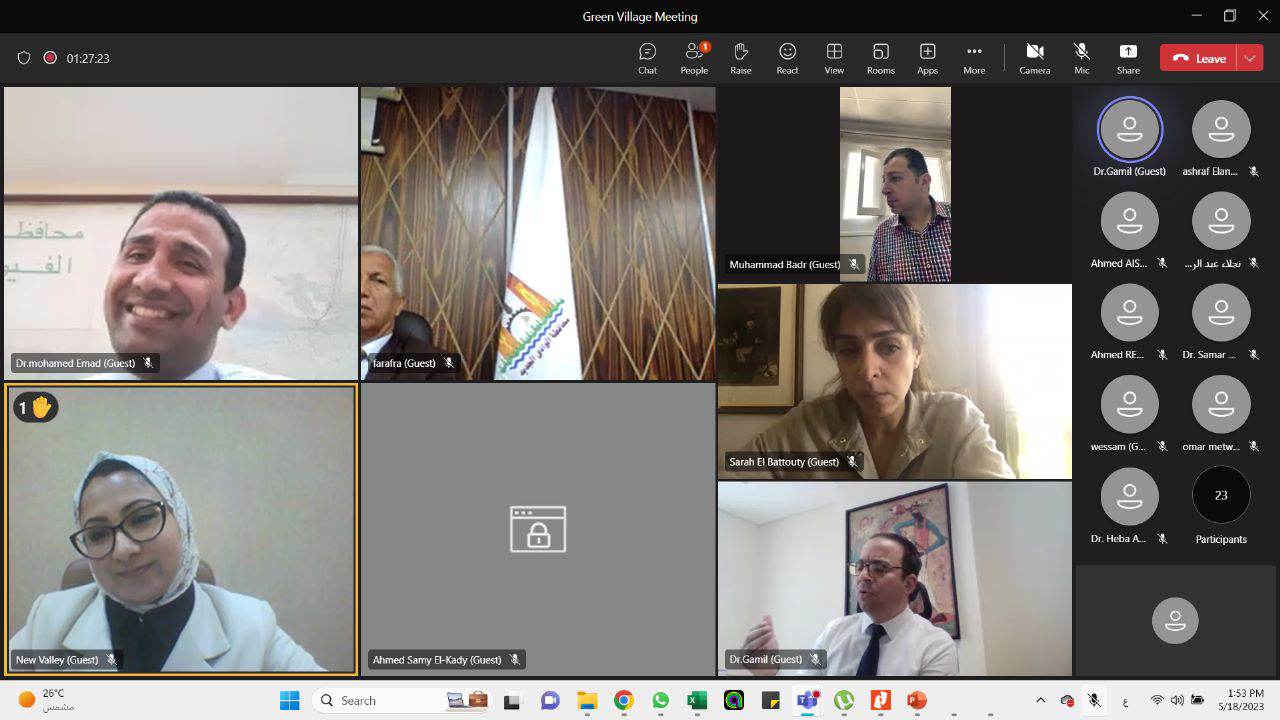Viewport: 1280px width, 720px height.
Task: Open Excel from the taskbar
Action: tap(697, 700)
